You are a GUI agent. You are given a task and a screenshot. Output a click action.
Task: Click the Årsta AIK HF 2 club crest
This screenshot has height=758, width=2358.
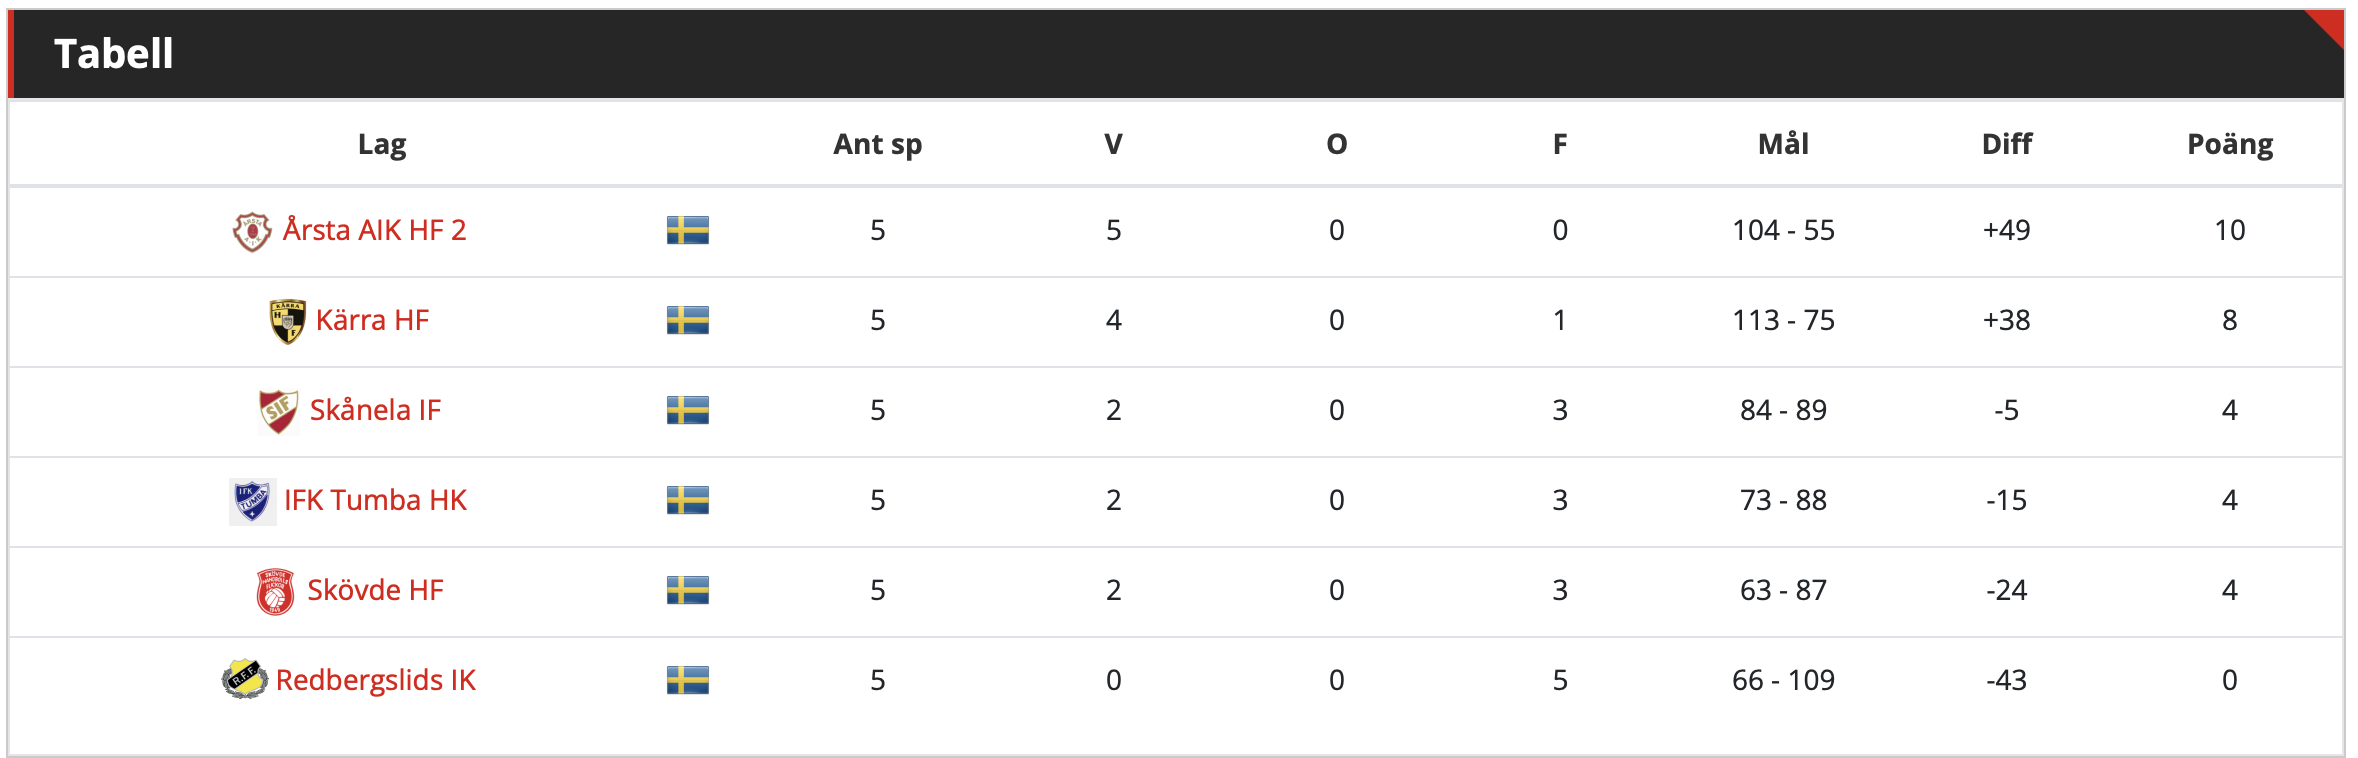pyautogui.click(x=252, y=231)
